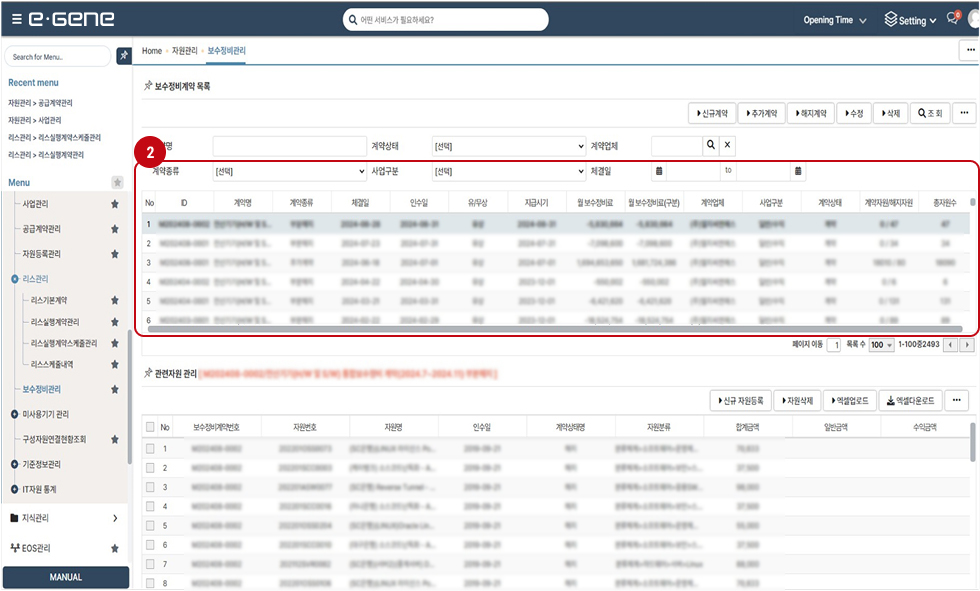Open the chat notifications icon in header
Image resolution: width=980 pixels, height=591 pixels.
(x=953, y=20)
